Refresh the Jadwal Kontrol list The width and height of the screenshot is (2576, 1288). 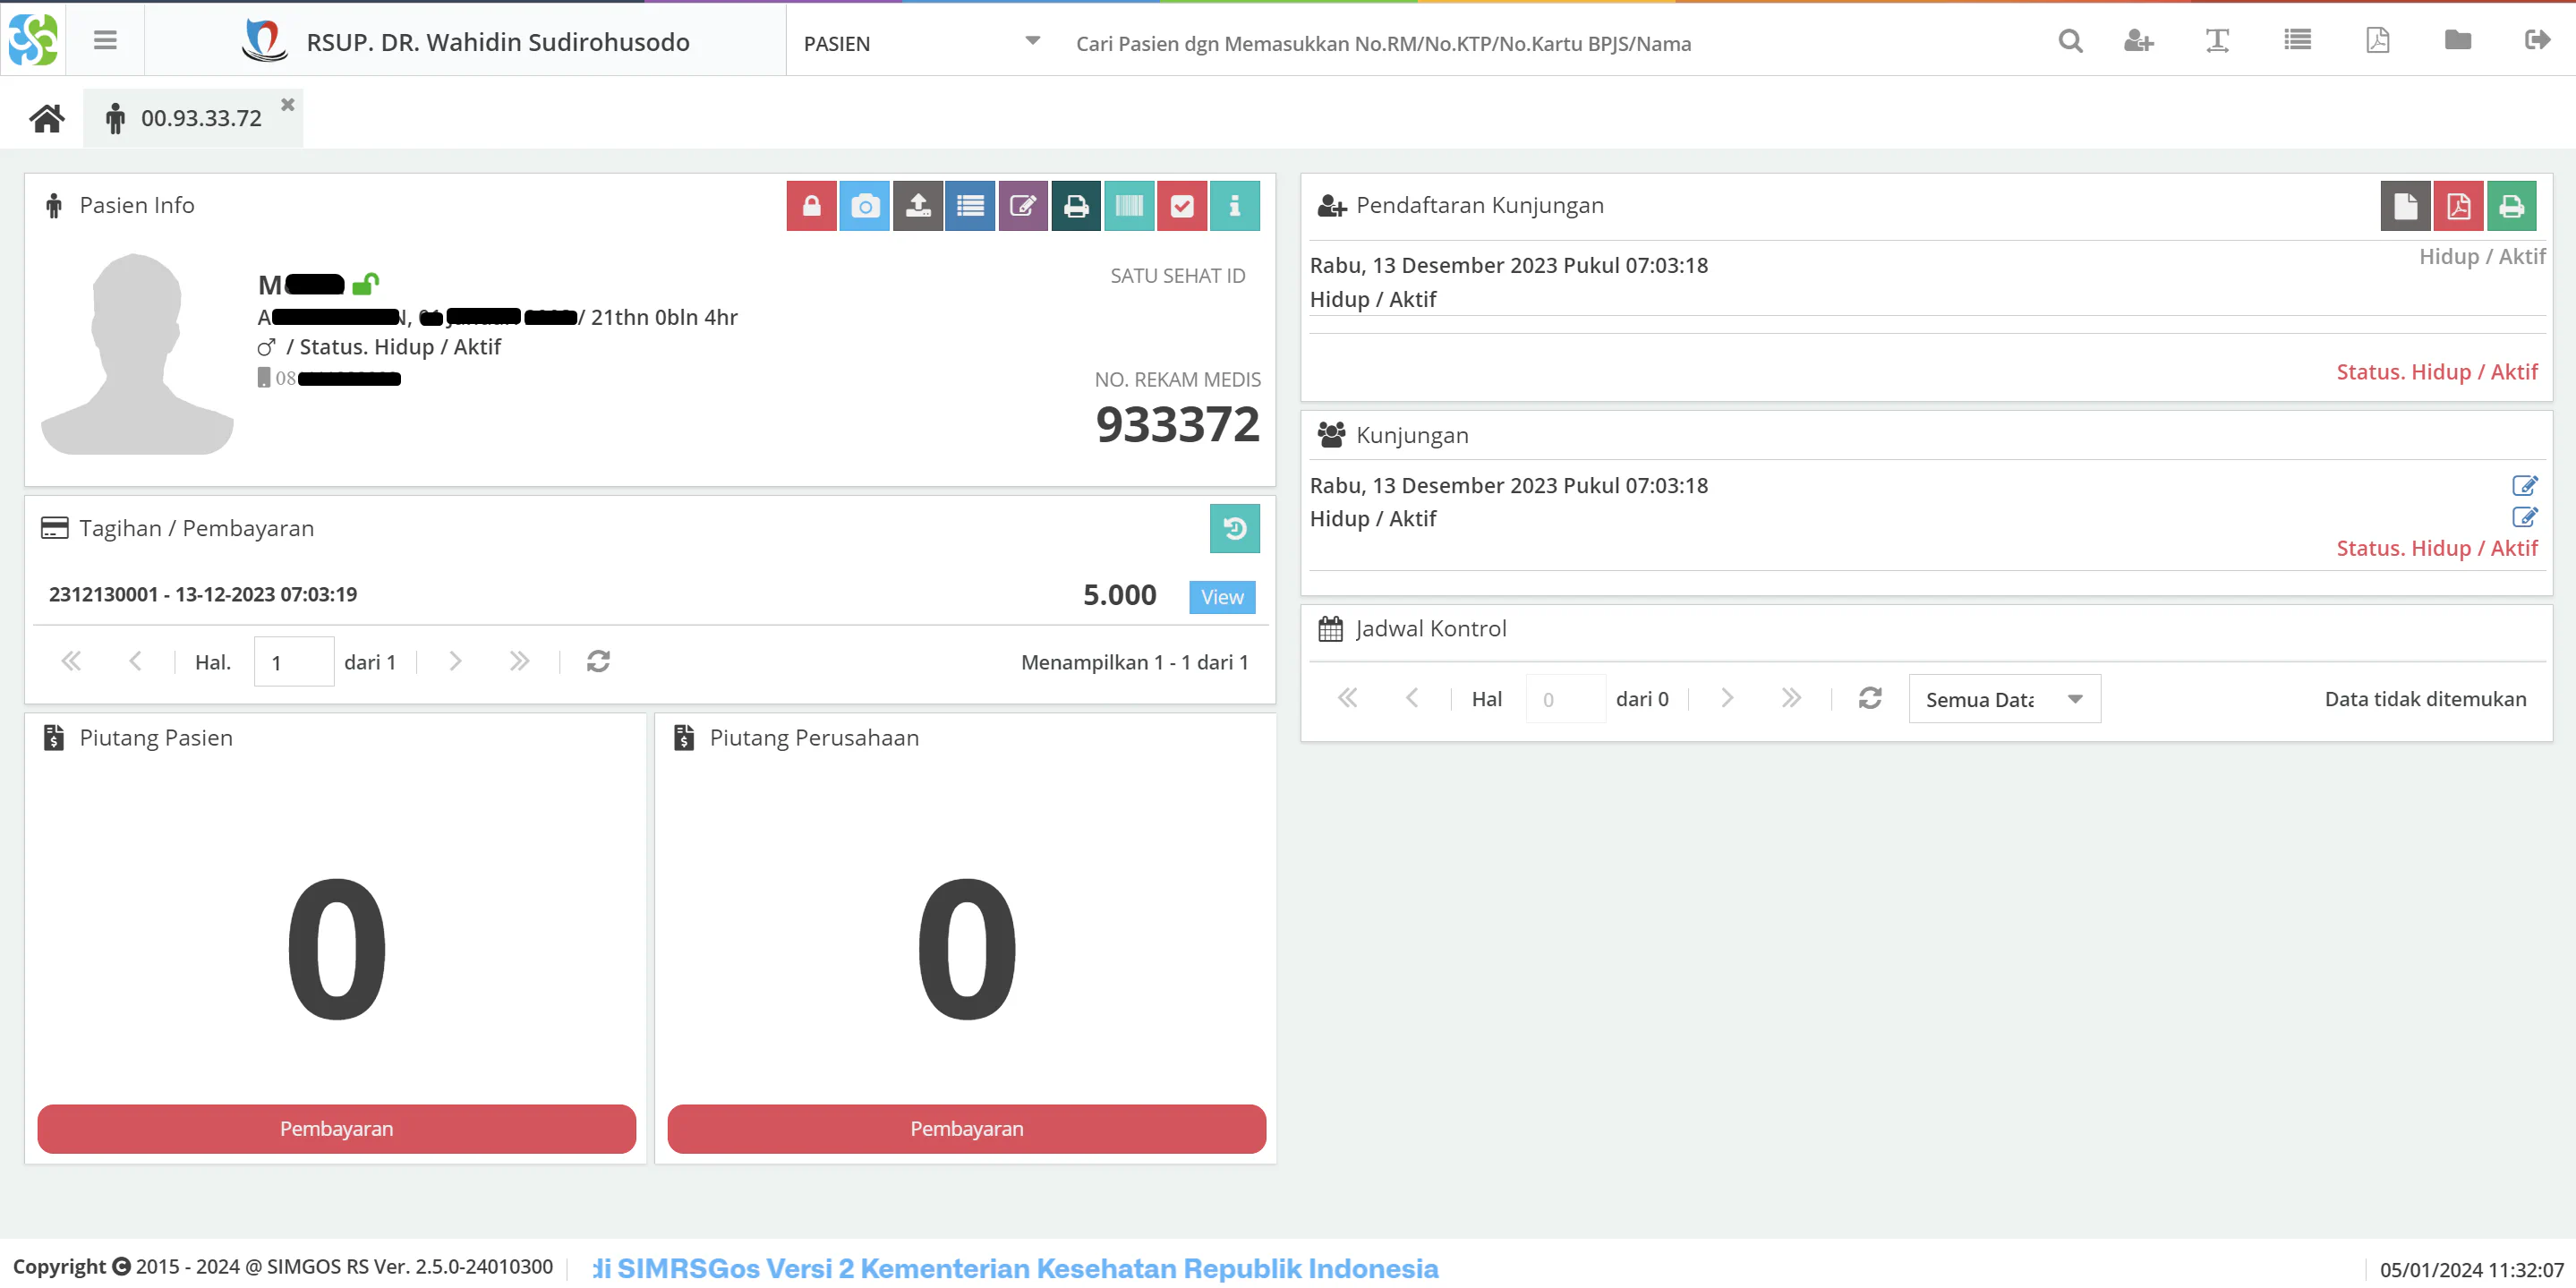[1870, 698]
